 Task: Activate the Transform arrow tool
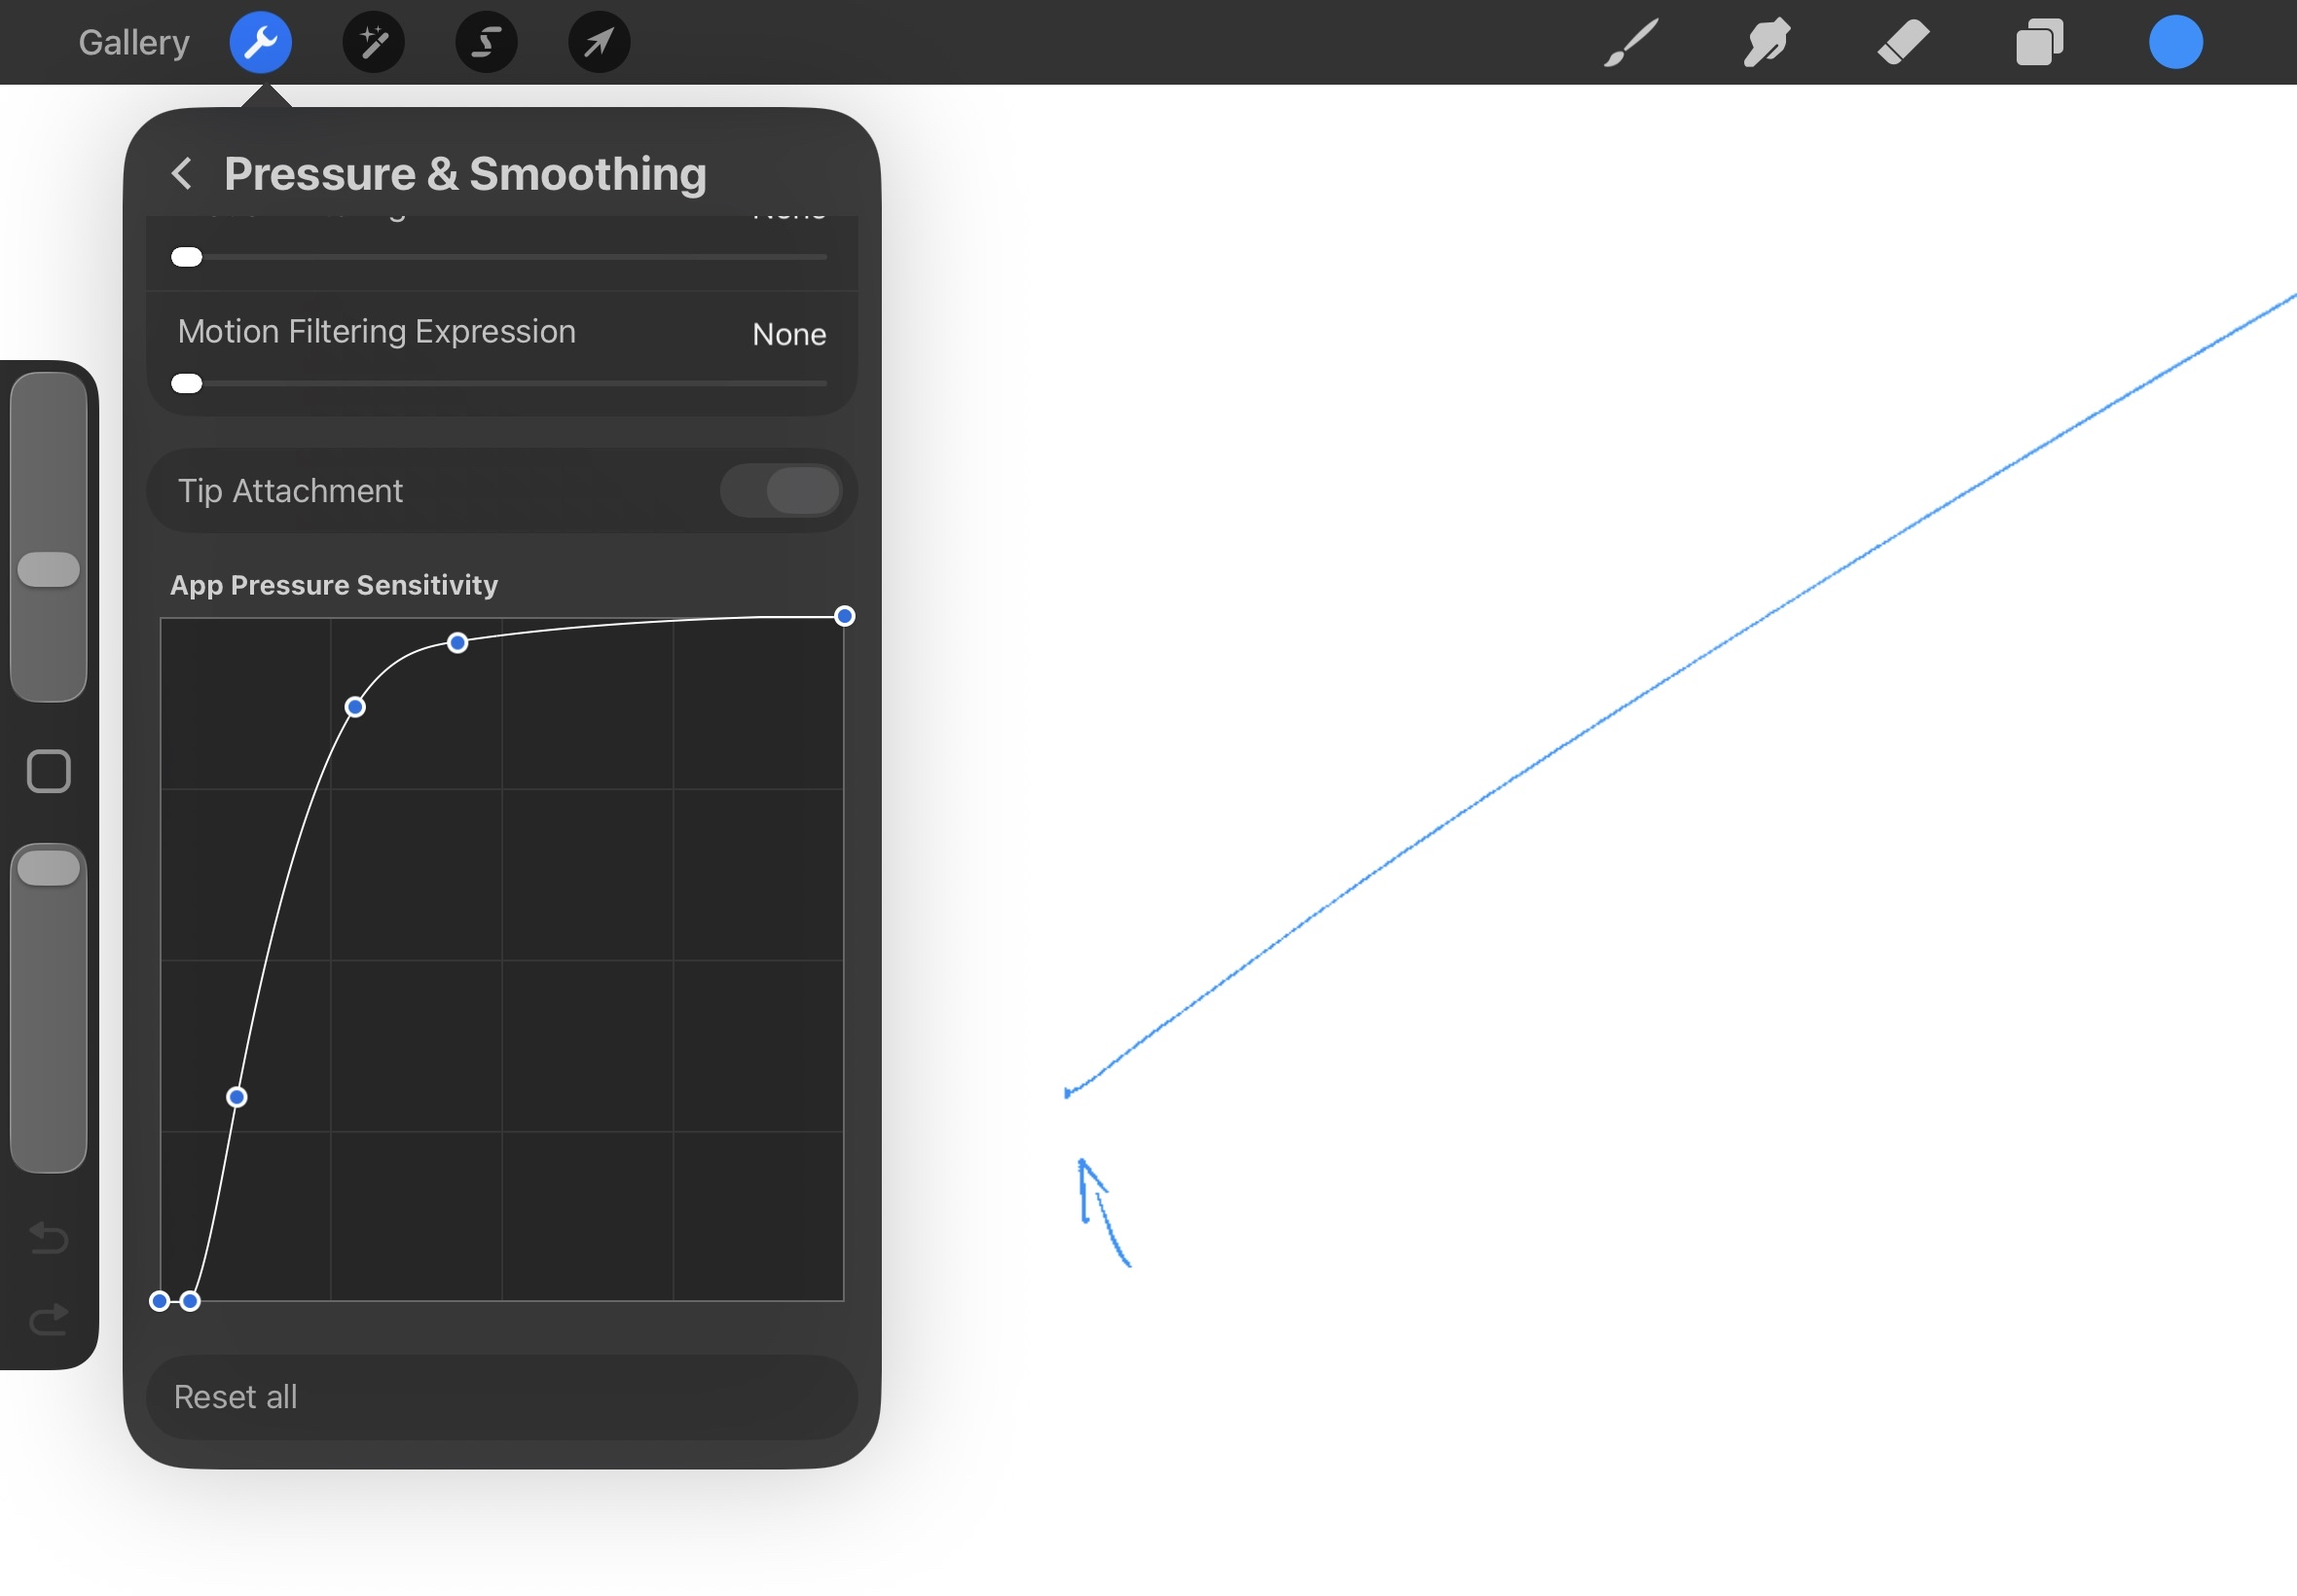(599, 42)
